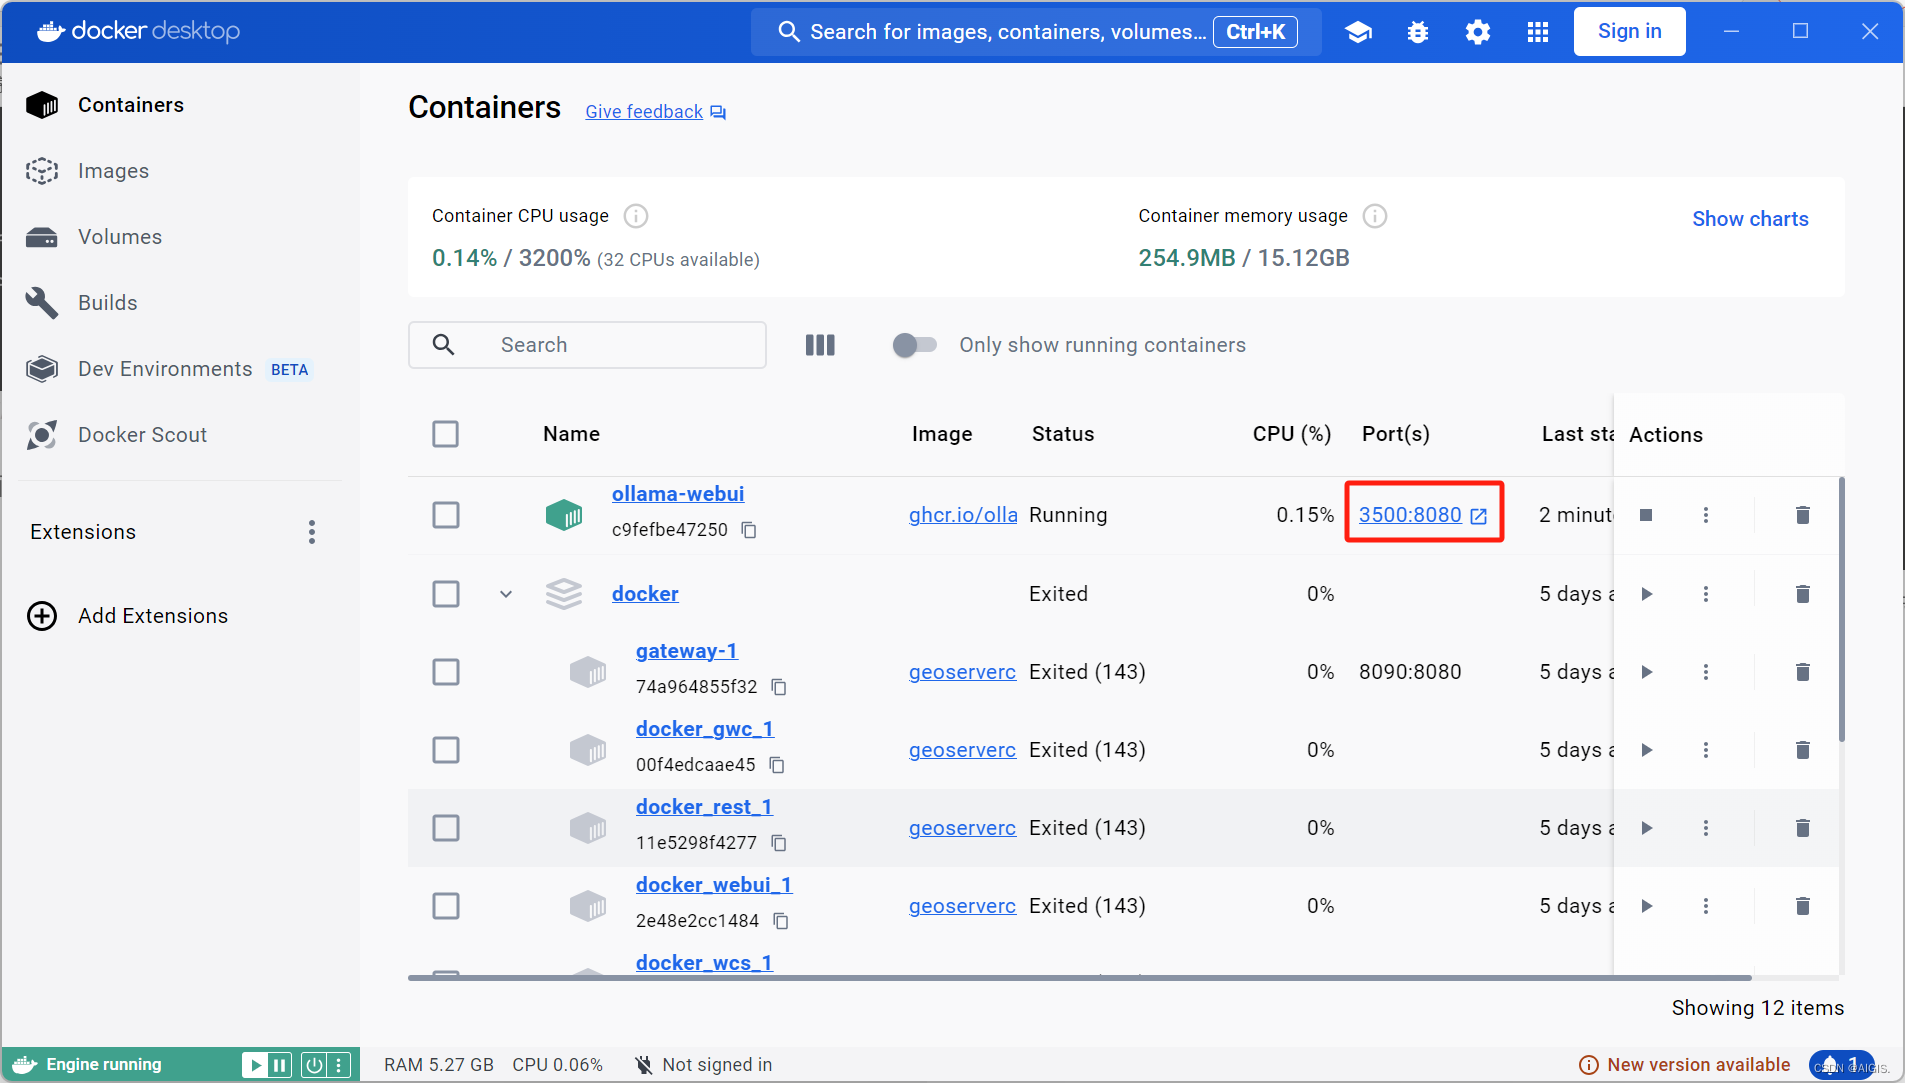This screenshot has width=1905, height=1083.
Task: Open more actions for docker stack
Action: click(x=1706, y=594)
